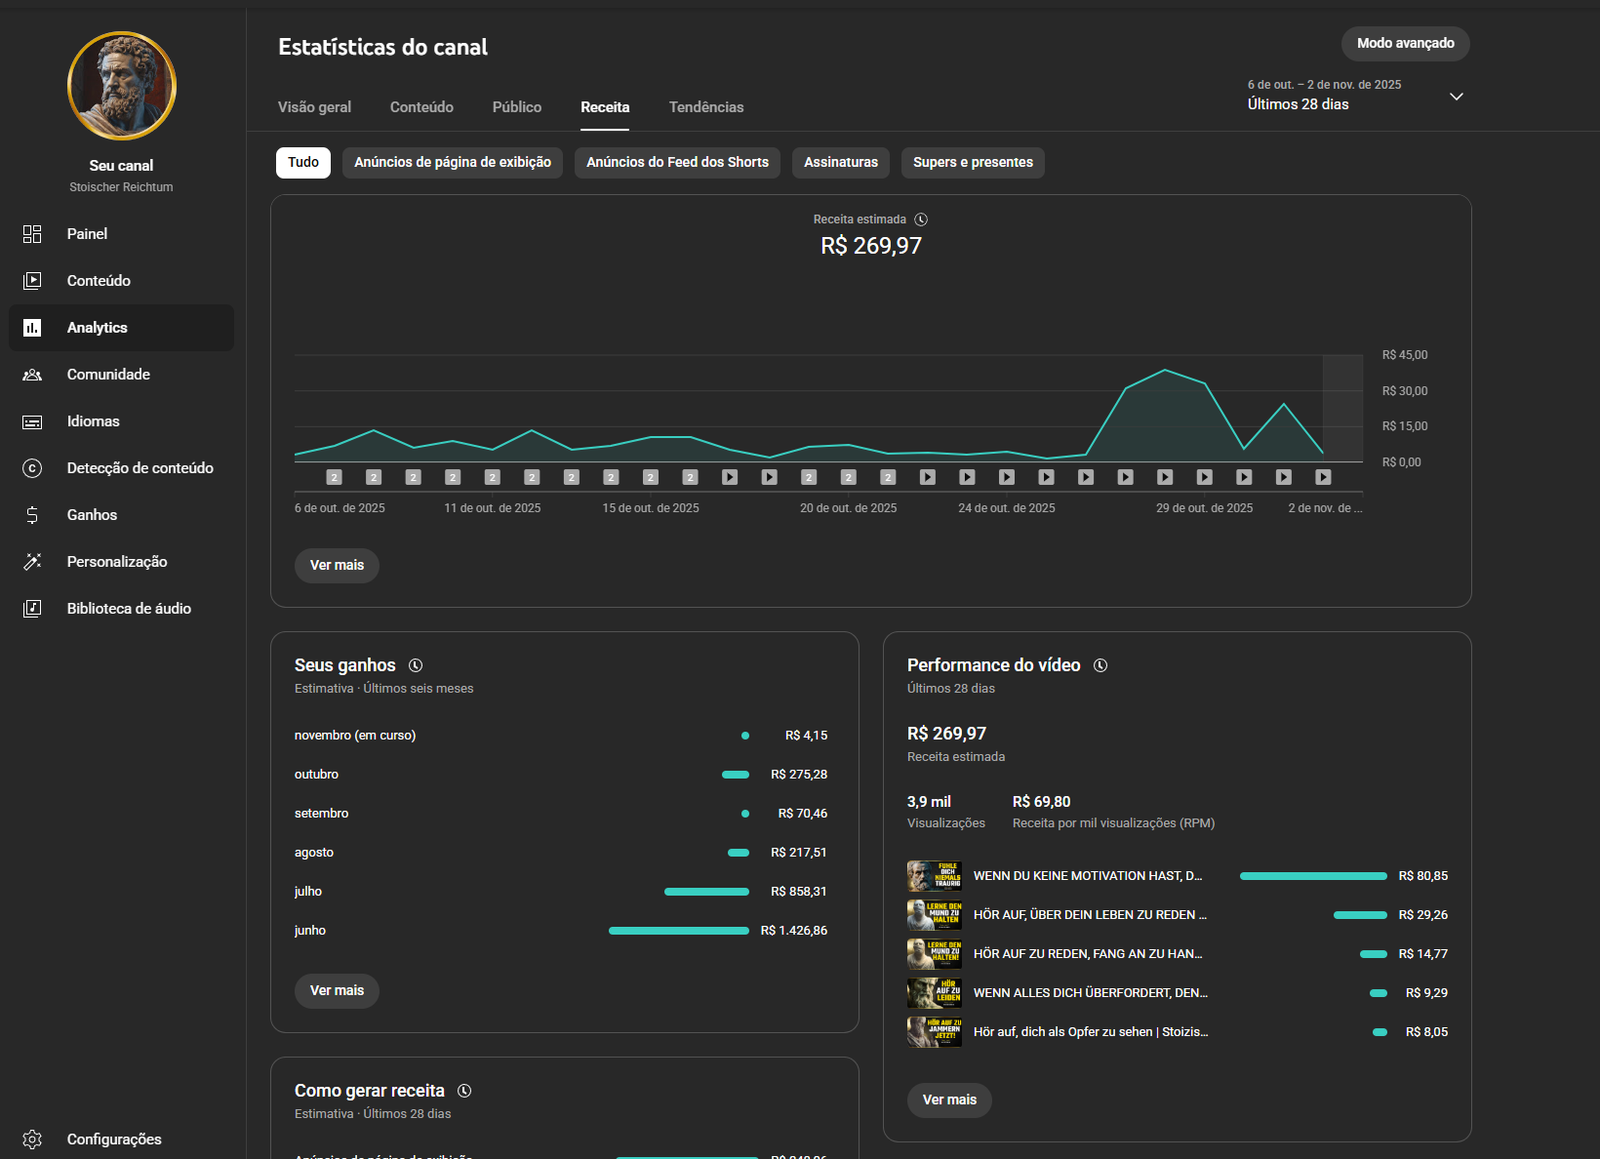
Task: Expand the Últimos 28 dias date dropdown
Action: coord(1456,97)
